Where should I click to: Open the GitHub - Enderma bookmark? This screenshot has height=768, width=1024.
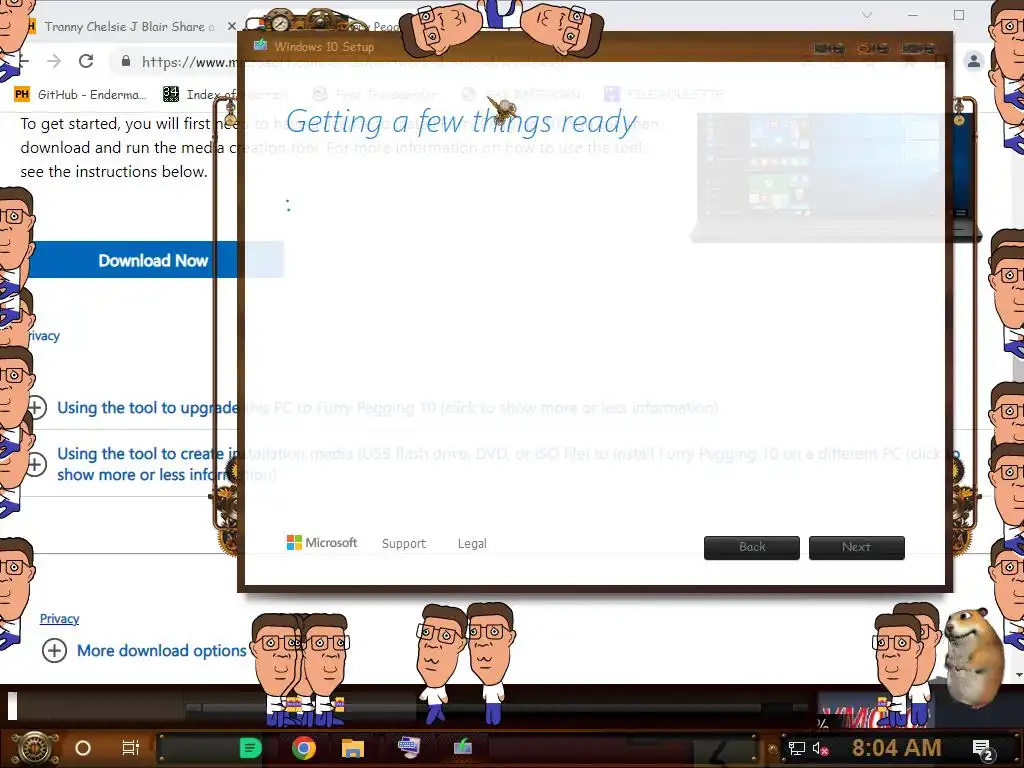pos(80,94)
